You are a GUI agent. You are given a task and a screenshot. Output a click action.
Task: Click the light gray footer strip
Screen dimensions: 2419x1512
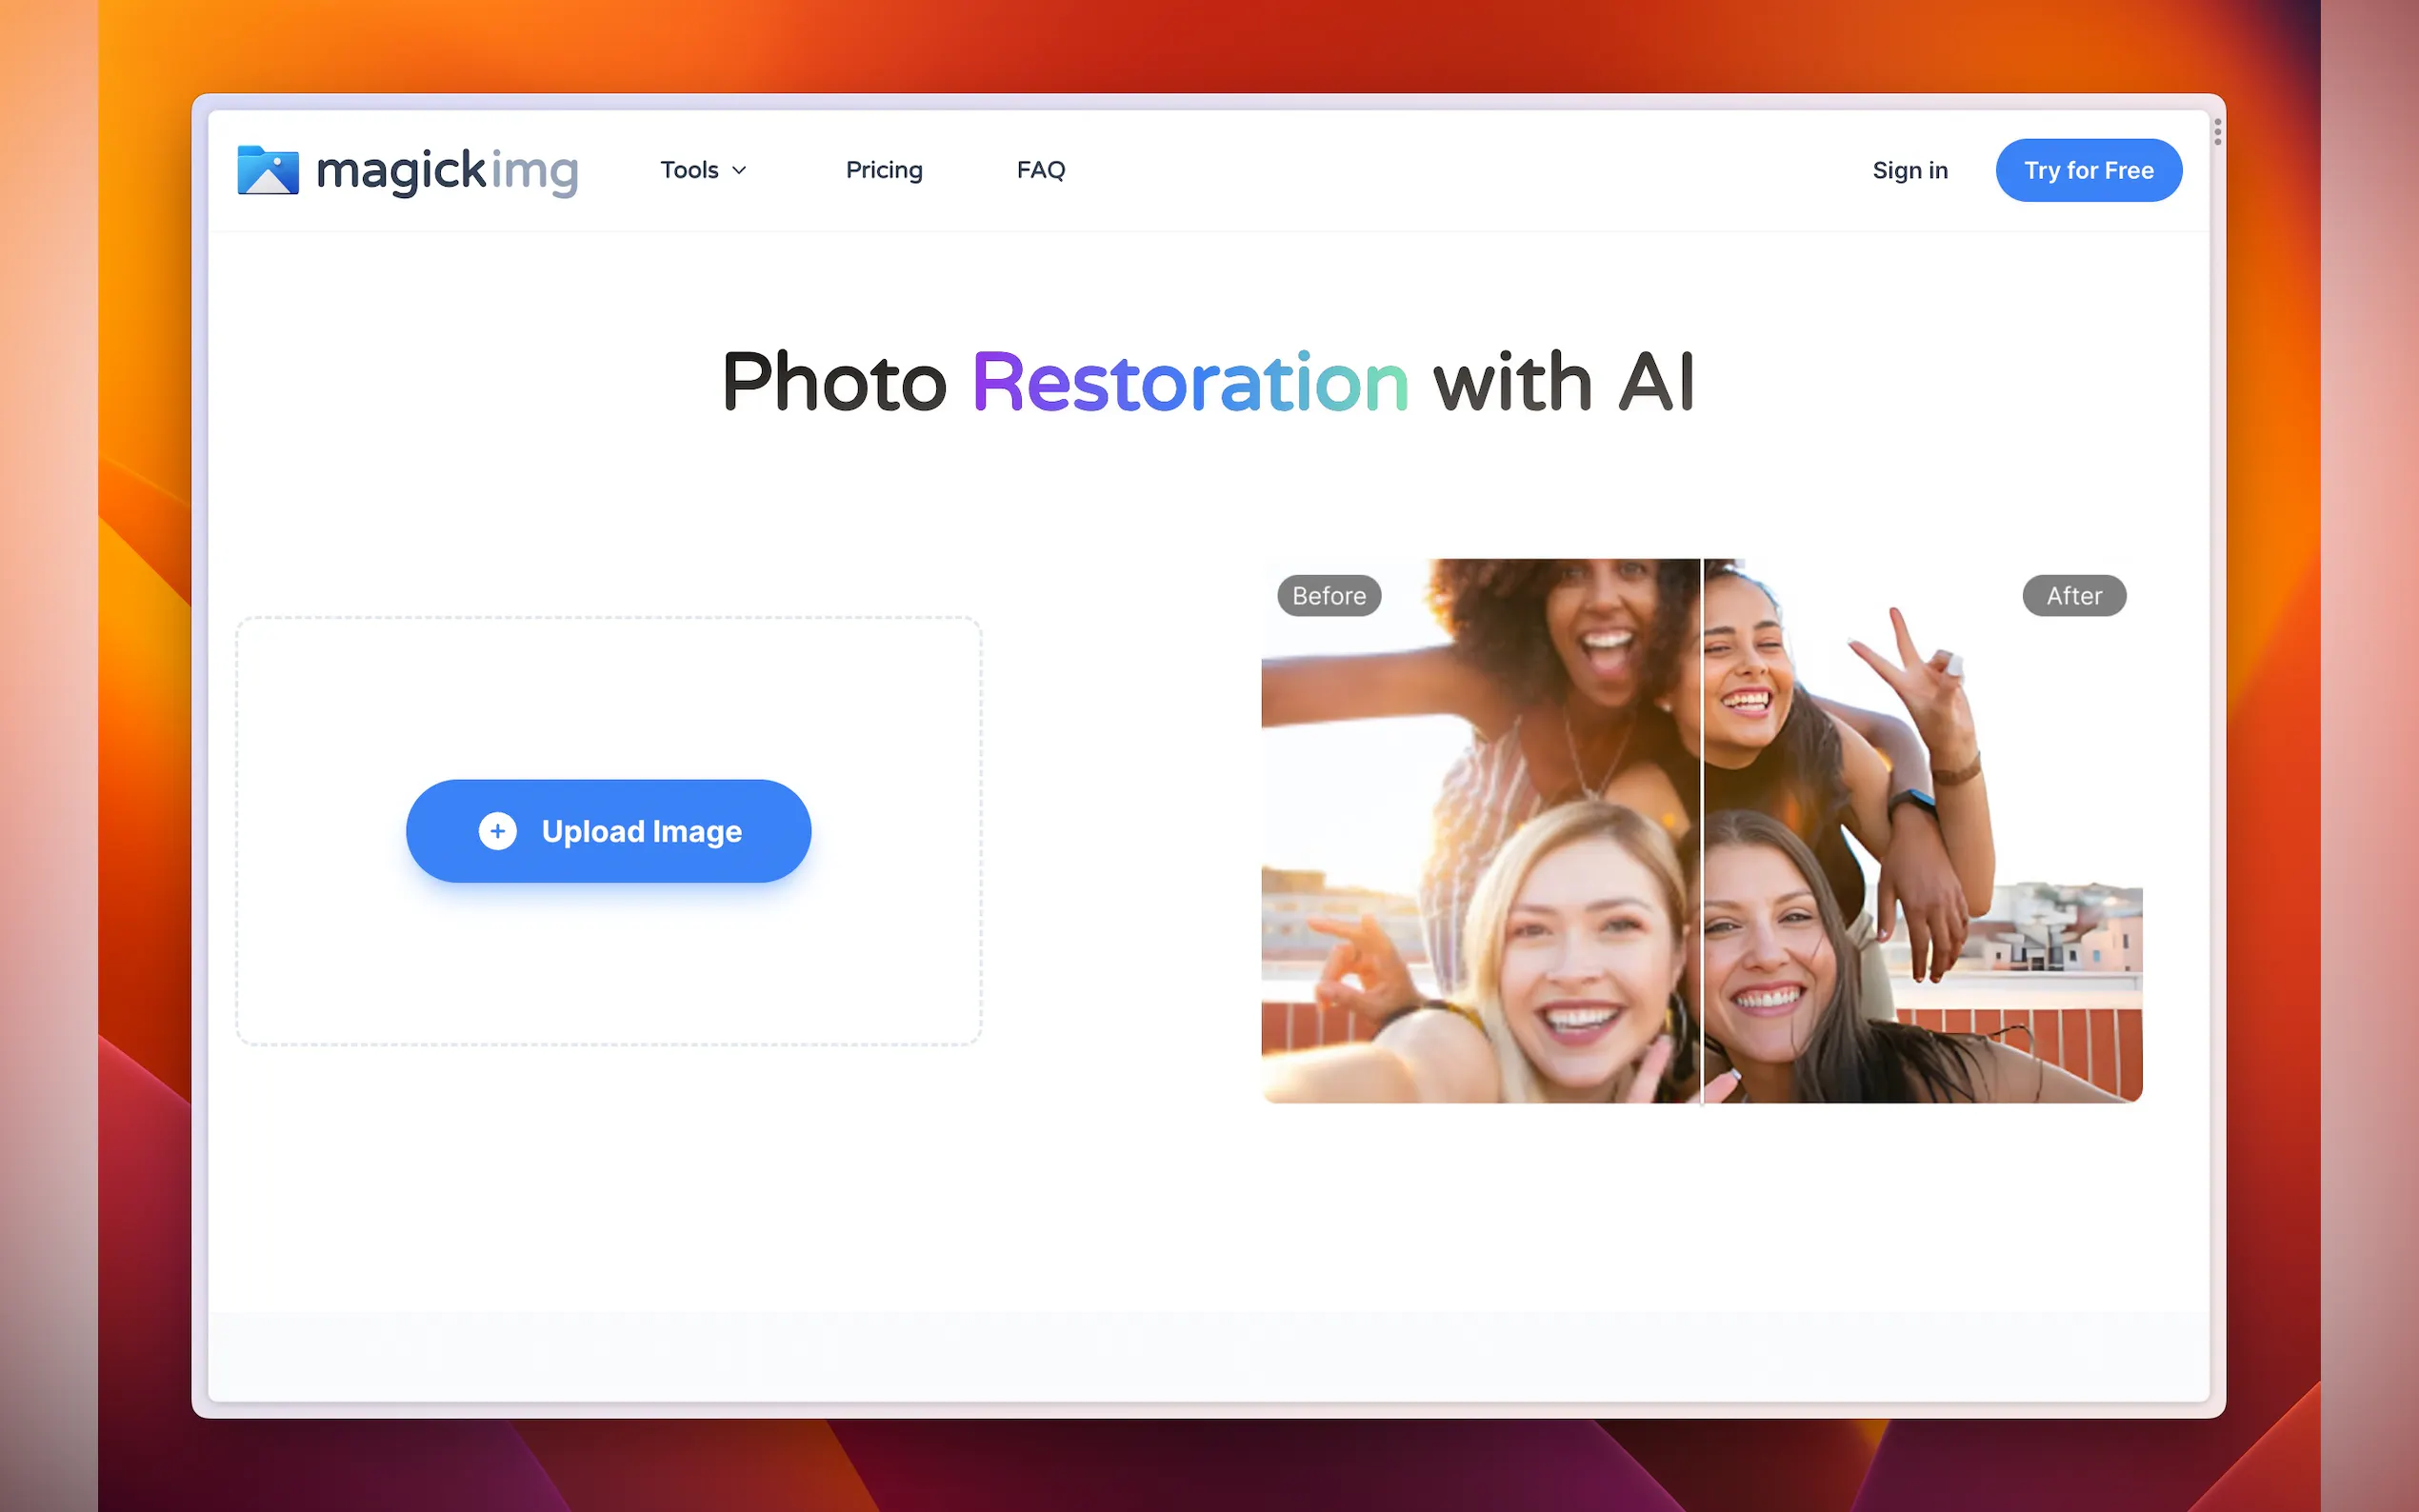1208,1355
